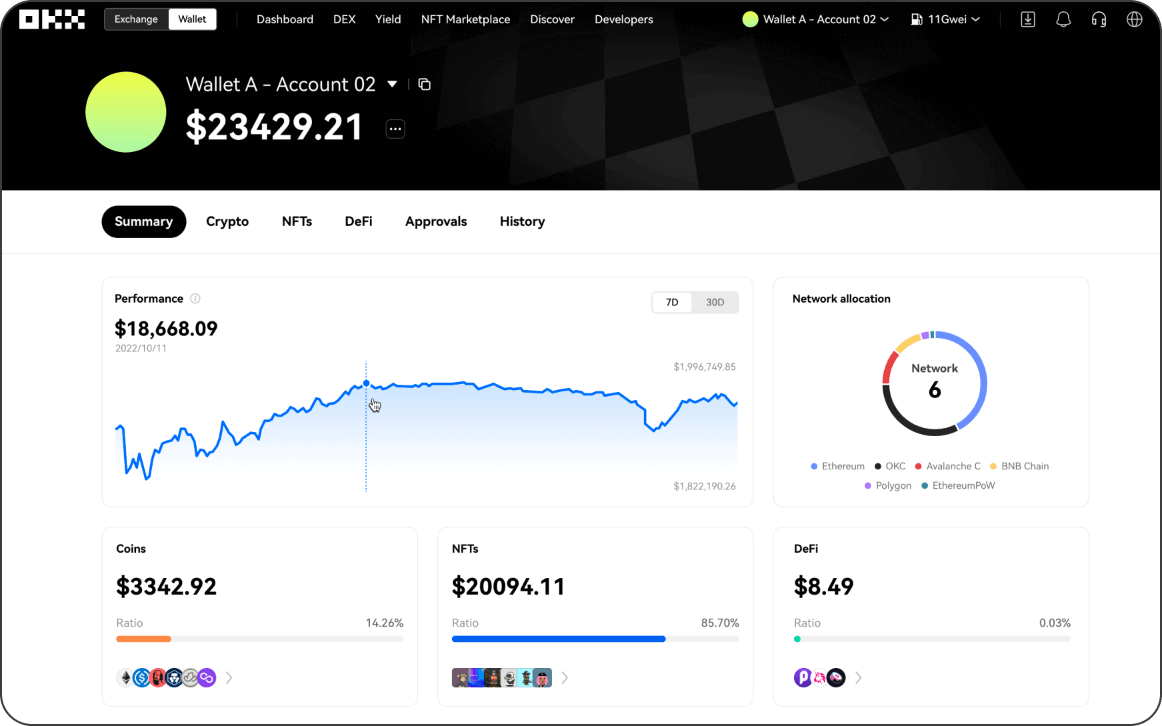The image size is (1162, 726).
Task: Open the 11Gwei gas fee dropdown
Action: 945,19
